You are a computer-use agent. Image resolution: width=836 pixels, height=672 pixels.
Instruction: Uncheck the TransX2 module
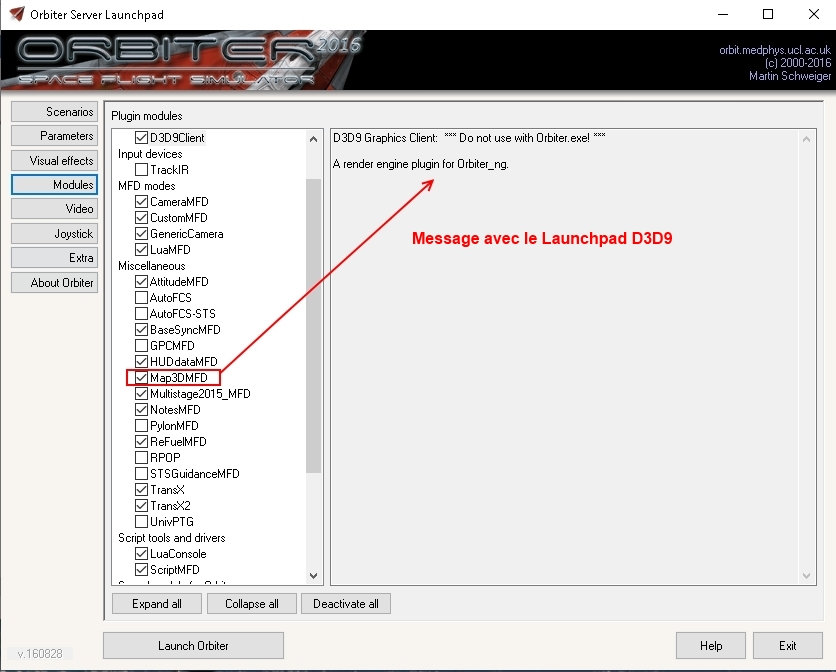pyautogui.click(x=141, y=506)
